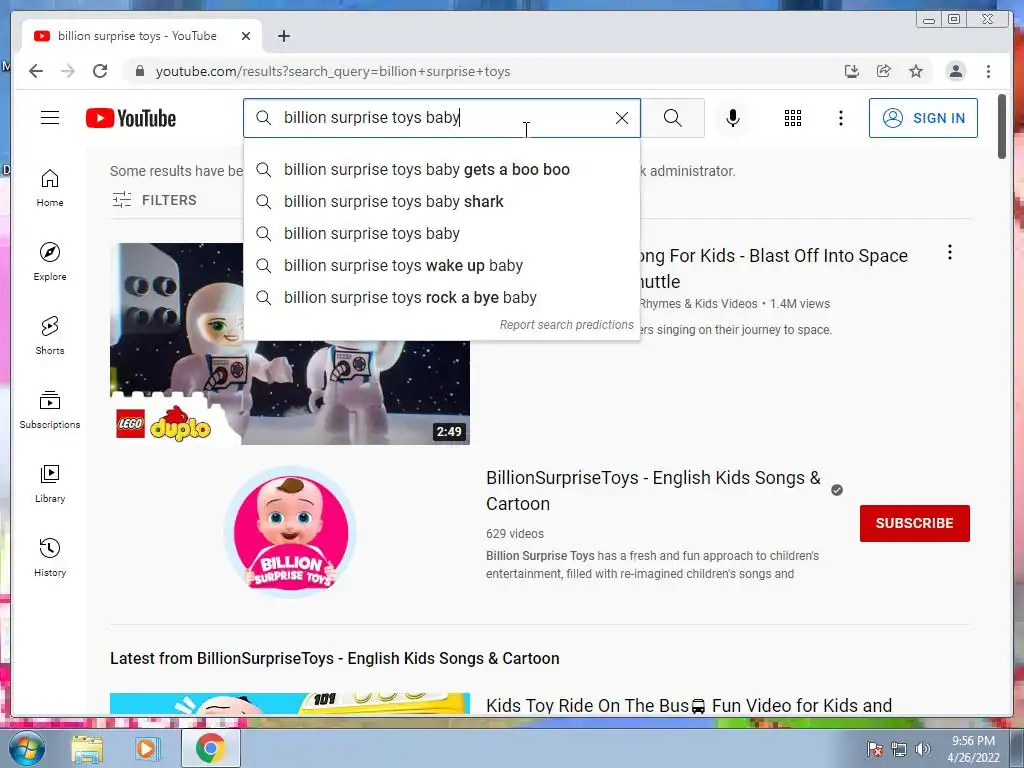Open the Chrome profile avatar icon
The height and width of the screenshot is (768, 1024).
[x=955, y=71]
